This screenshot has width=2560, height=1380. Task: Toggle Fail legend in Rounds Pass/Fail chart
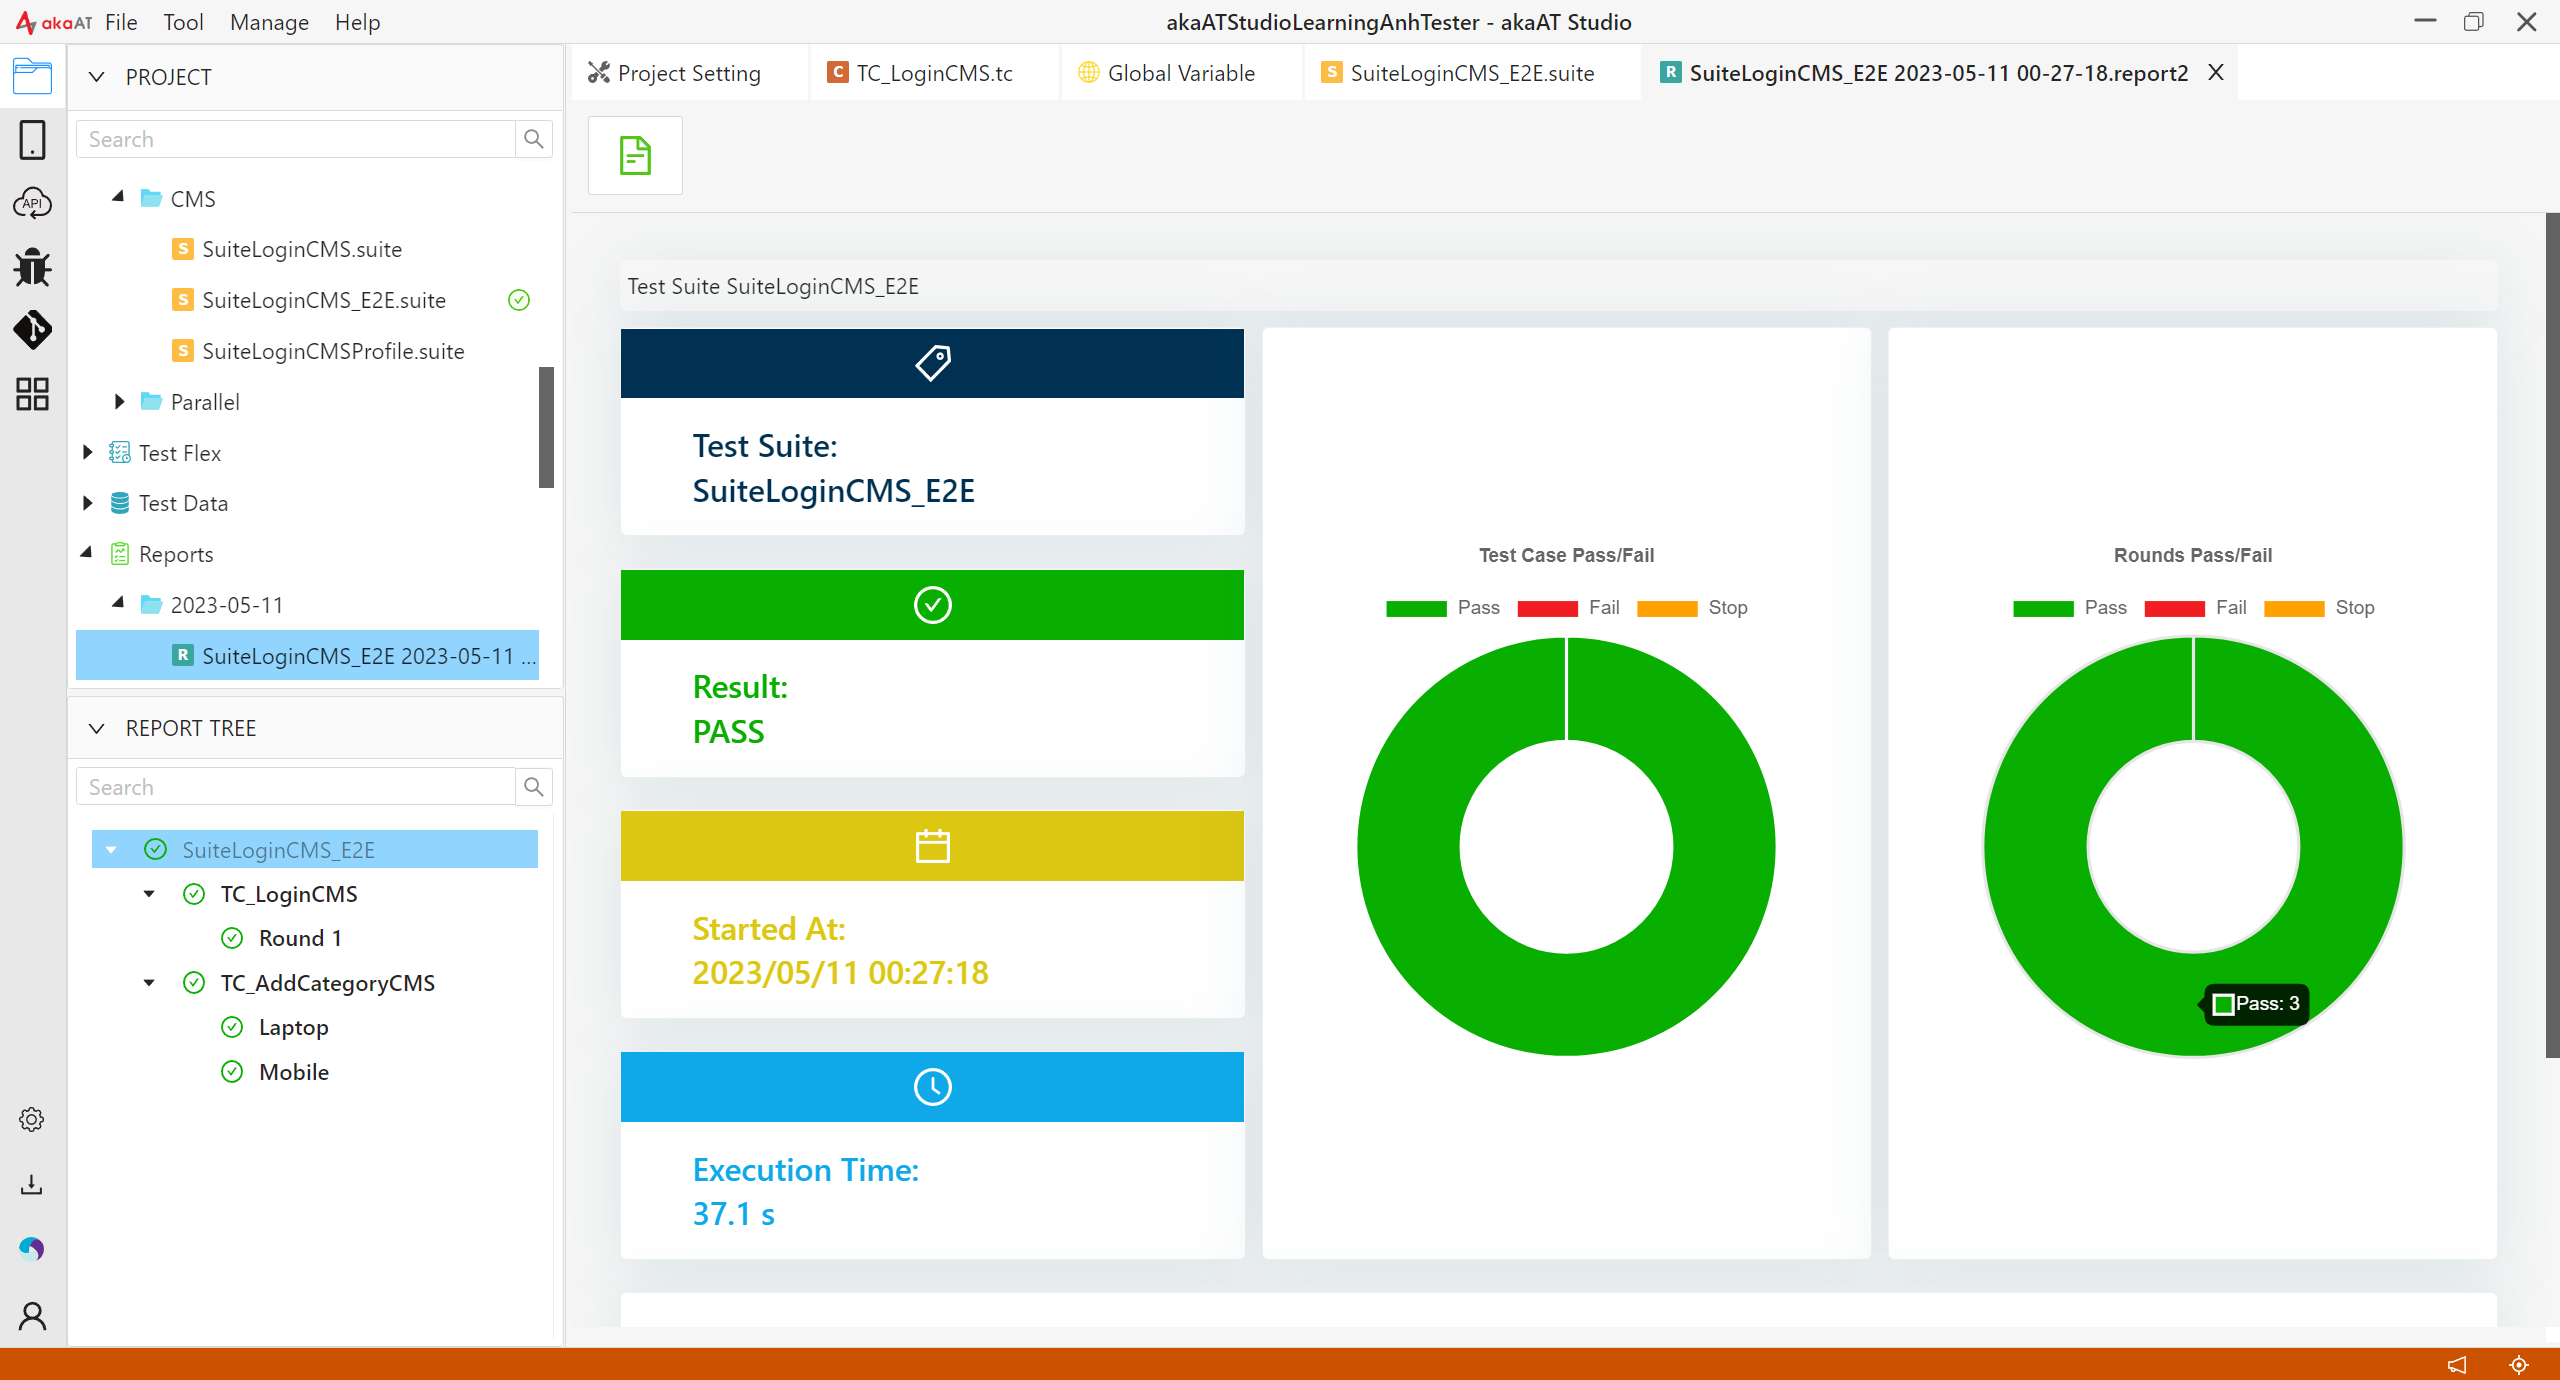click(2195, 608)
